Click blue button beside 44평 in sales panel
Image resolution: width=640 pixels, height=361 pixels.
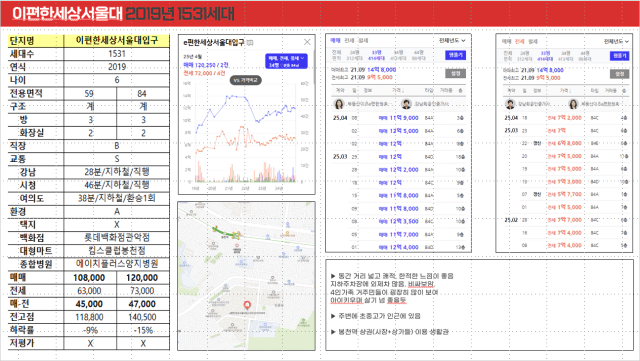455,55
